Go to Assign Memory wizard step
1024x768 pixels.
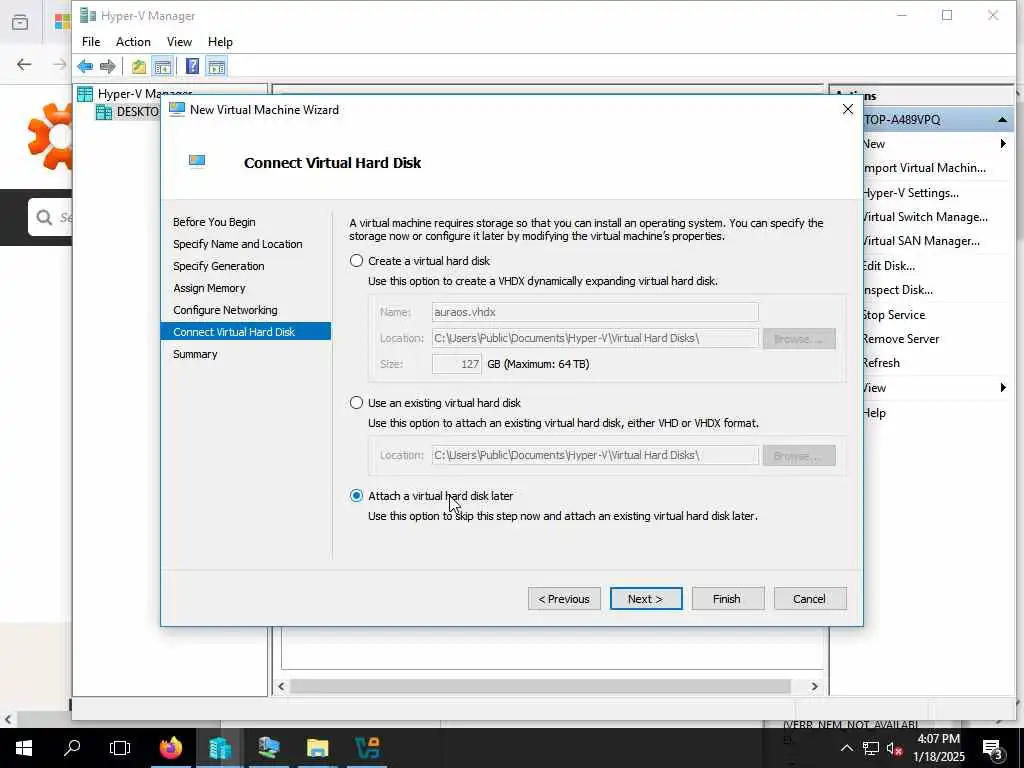(209, 288)
